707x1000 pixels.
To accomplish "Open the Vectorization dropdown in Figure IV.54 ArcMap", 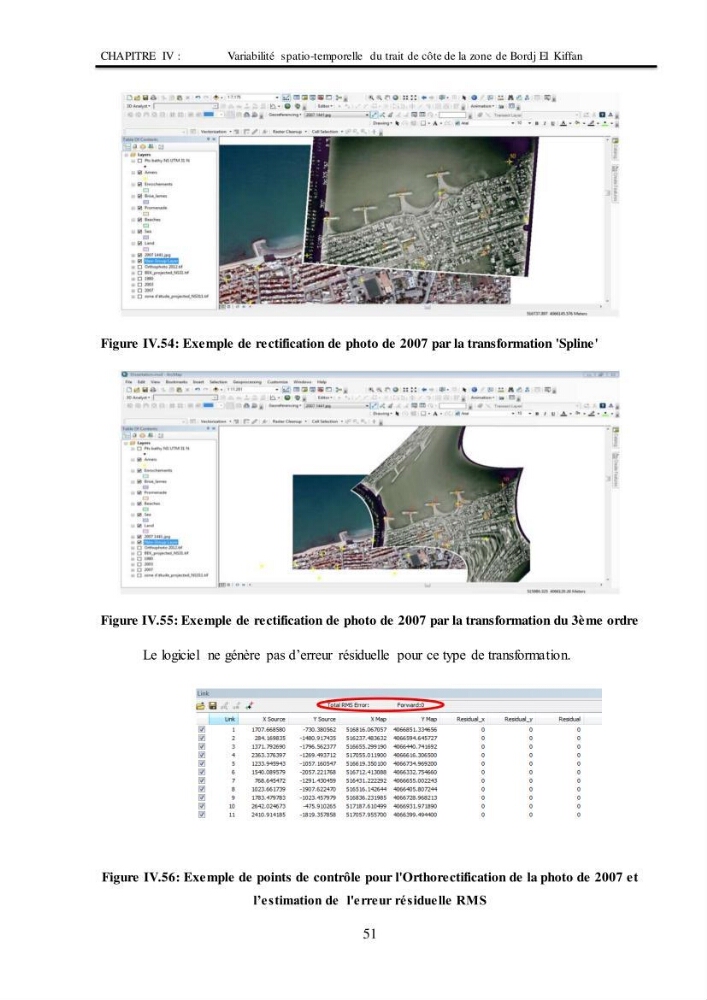I will [217, 131].
